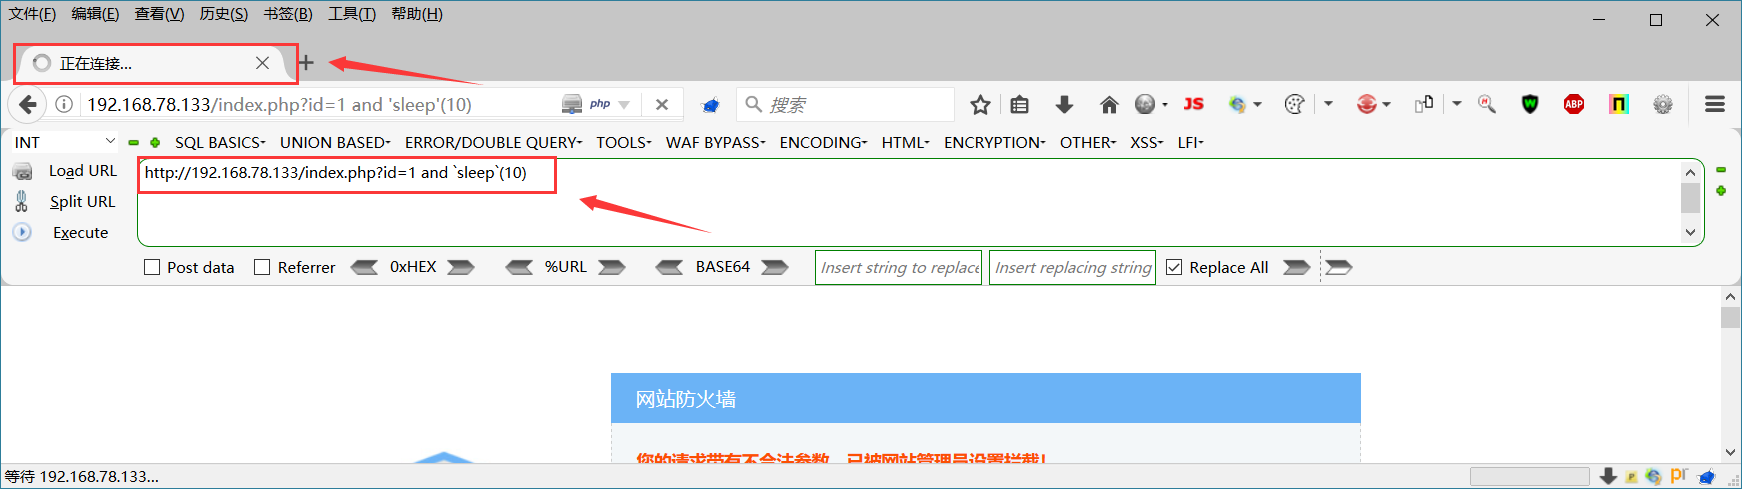Click the %URL encode right arrow
This screenshot has width=1742, height=489.
612,267
